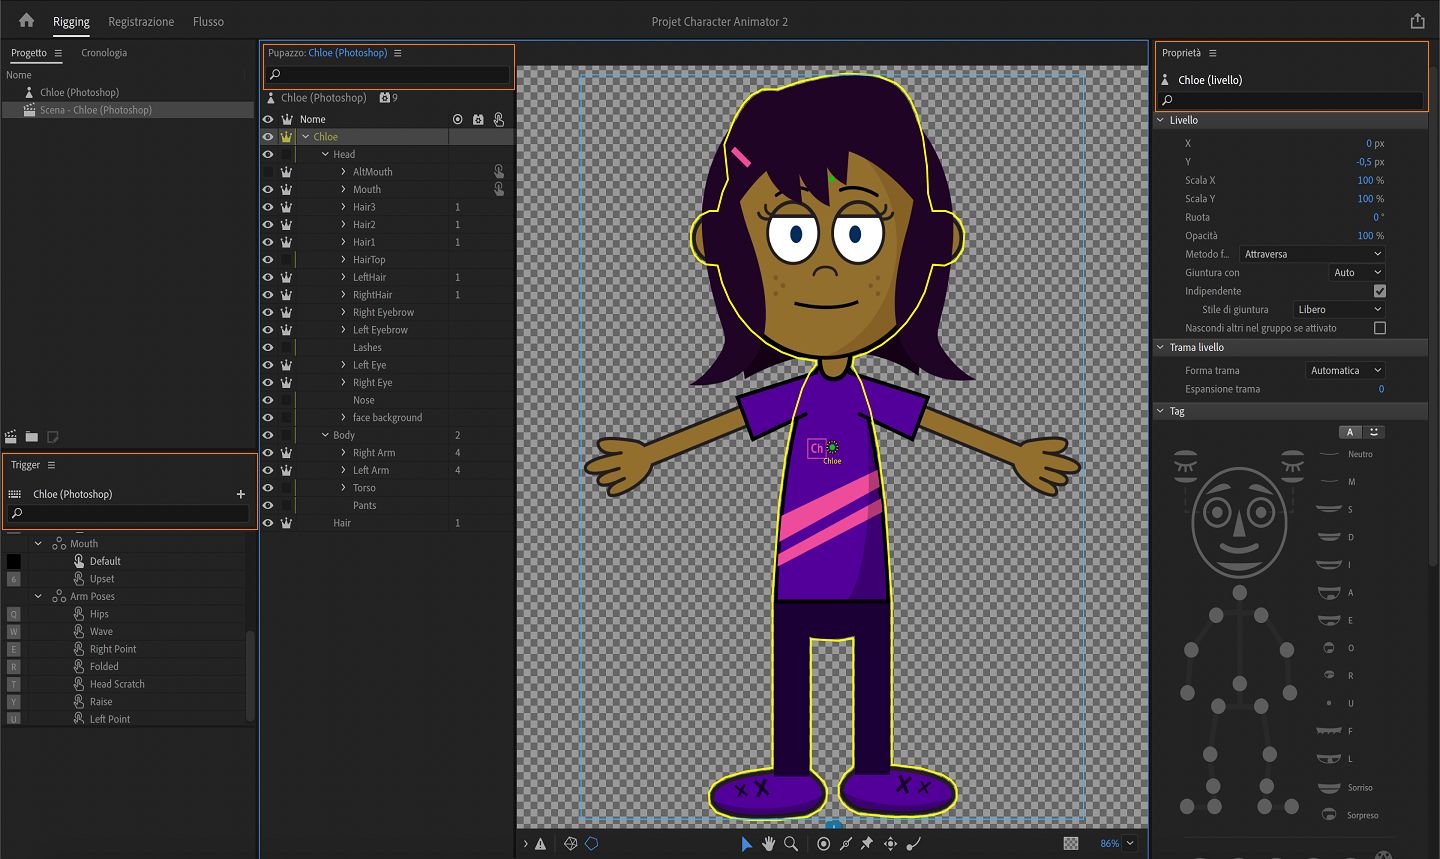Click the keyboard layout icon in Trigger panel
Image resolution: width=1440 pixels, height=859 pixels.
(15, 494)
